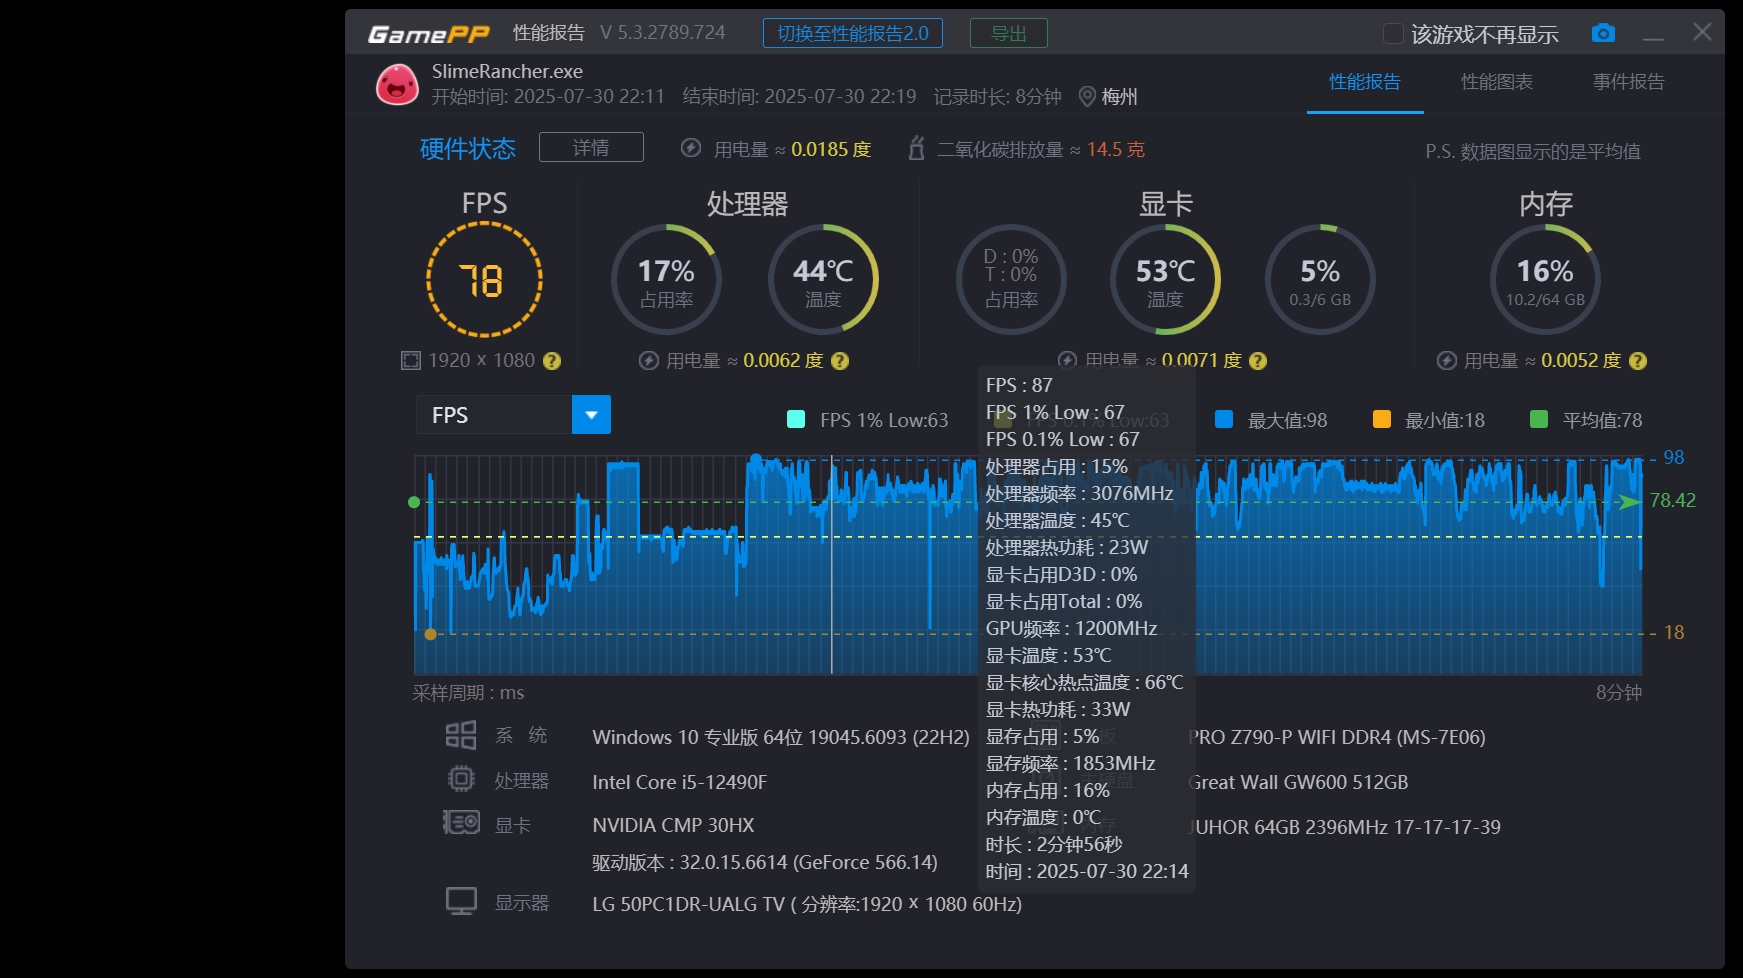Click the GPU D/T usage gauge
Screen dimensions: 1743x978
(1011, 279)
